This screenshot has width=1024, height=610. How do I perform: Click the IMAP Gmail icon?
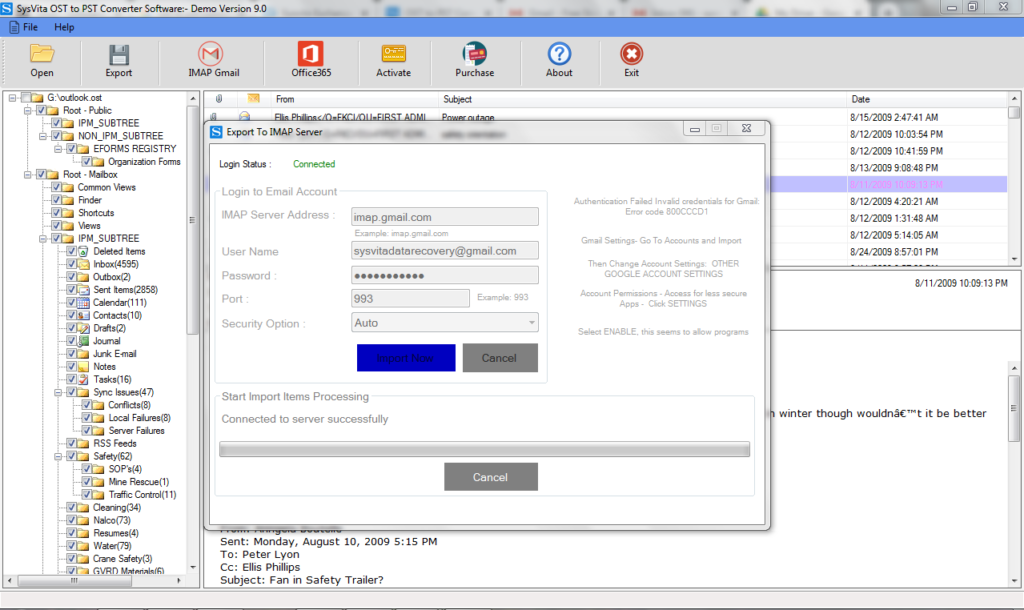pyautogui.click(x=210, y=60)
